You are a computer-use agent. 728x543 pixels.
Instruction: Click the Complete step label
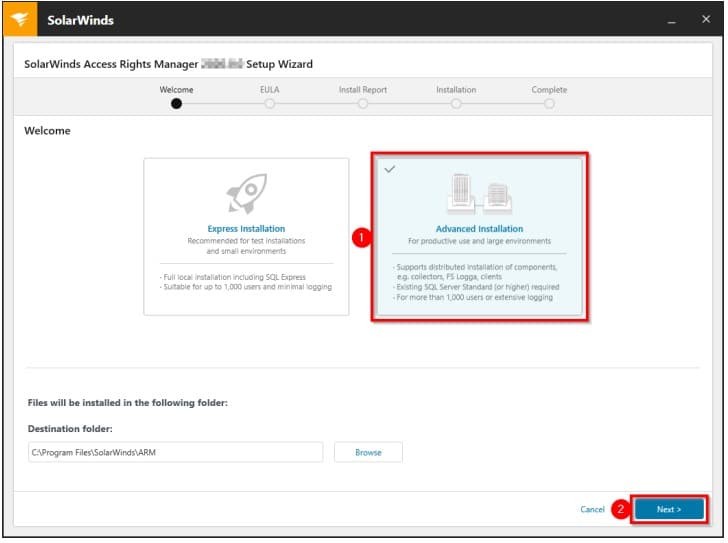tap(549, 90)
